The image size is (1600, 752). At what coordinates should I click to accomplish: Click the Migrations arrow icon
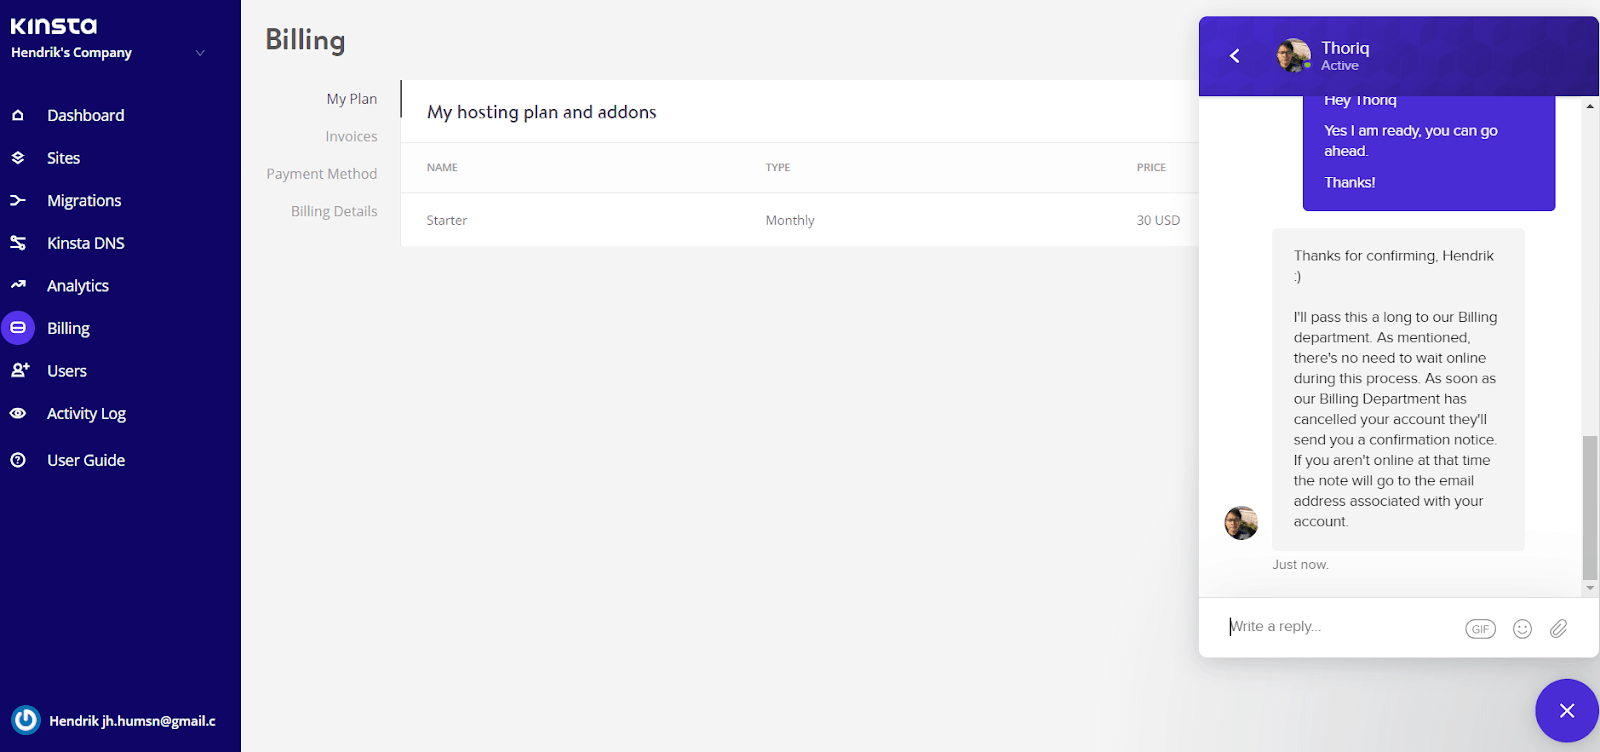[x=18, y=200]
